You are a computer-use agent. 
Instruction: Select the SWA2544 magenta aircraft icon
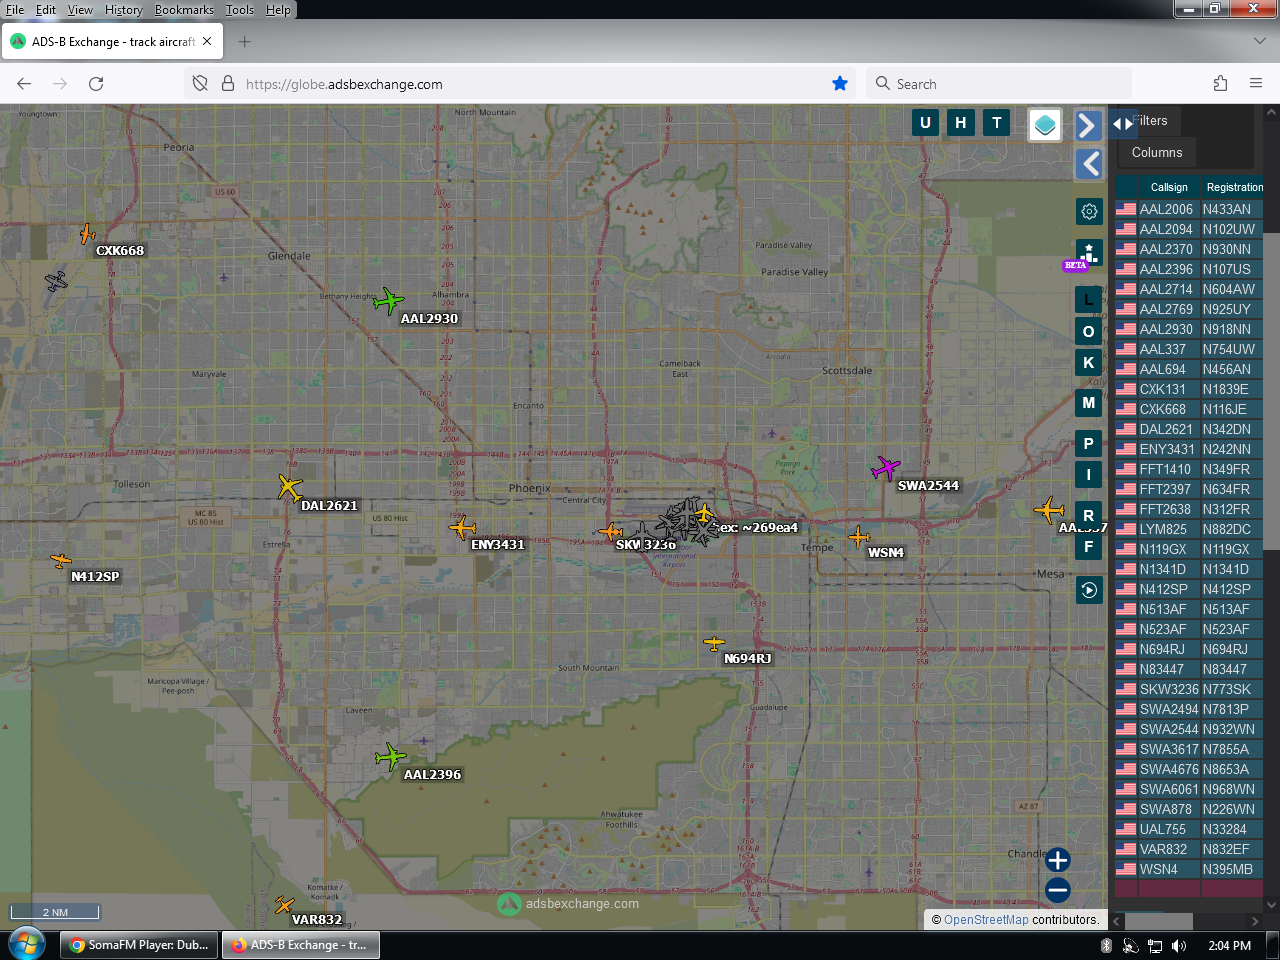886,467
